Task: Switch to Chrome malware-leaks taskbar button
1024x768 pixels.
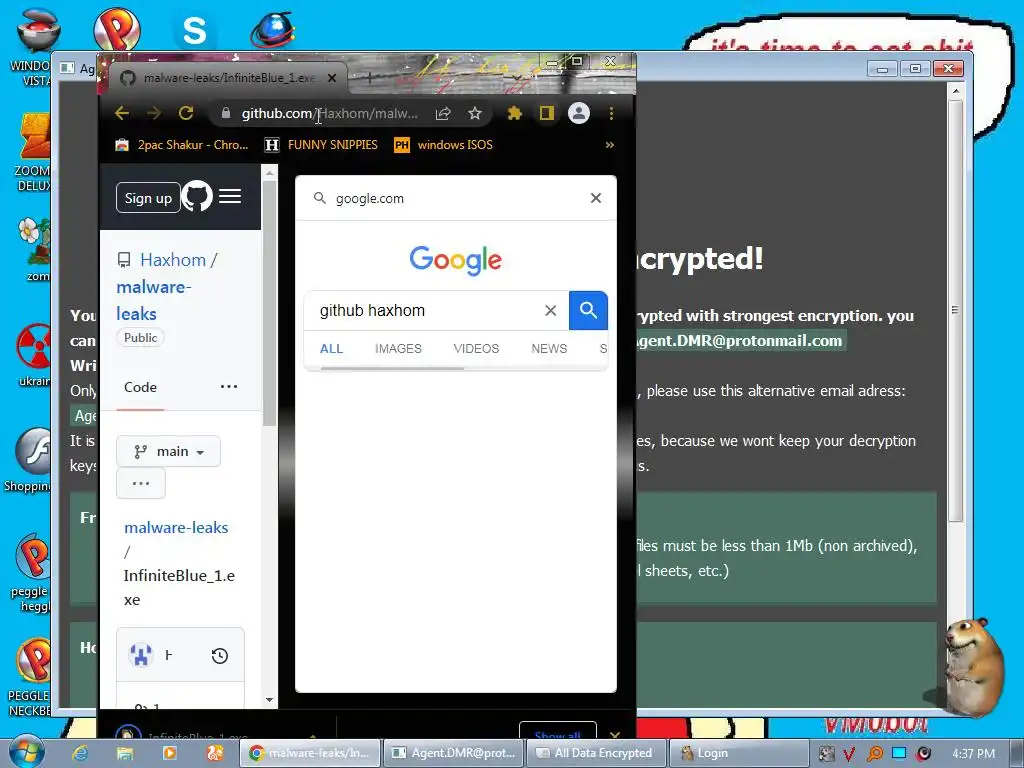Action: coord(309,753)
